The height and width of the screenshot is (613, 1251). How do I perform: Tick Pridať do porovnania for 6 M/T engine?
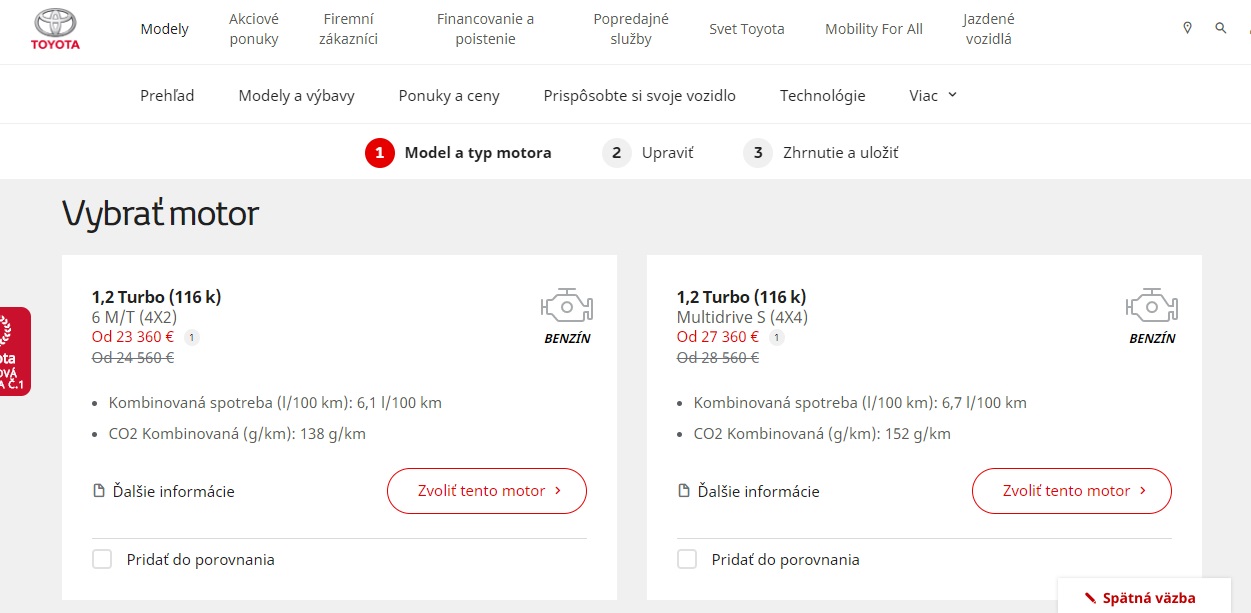102,559
